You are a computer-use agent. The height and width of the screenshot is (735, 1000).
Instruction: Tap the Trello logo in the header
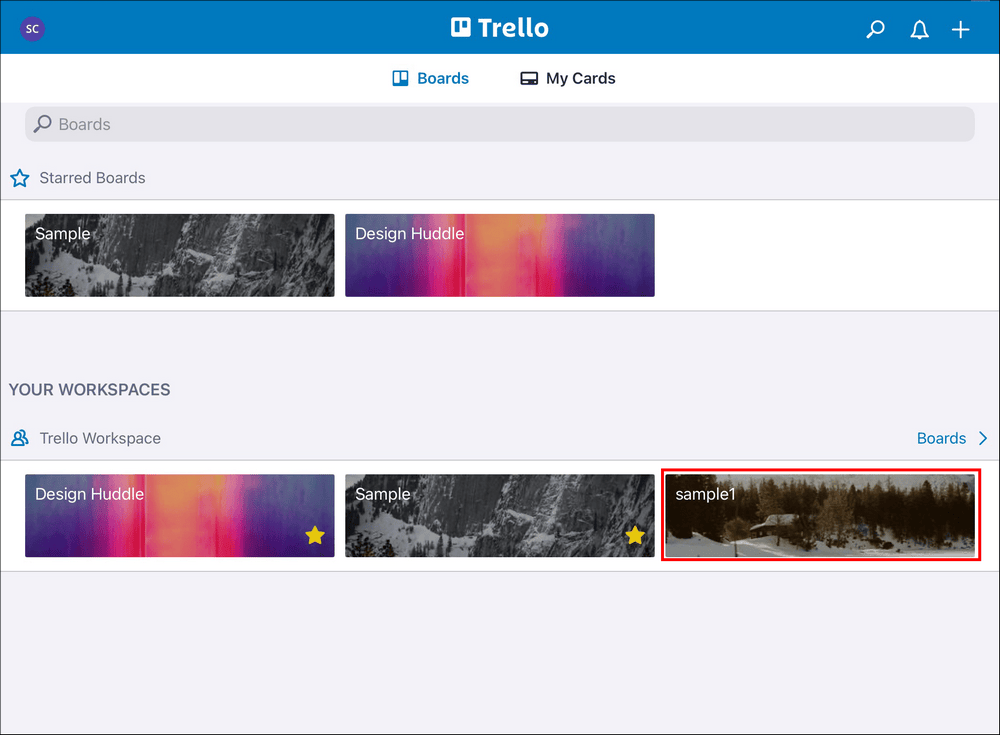pos(499,27)
